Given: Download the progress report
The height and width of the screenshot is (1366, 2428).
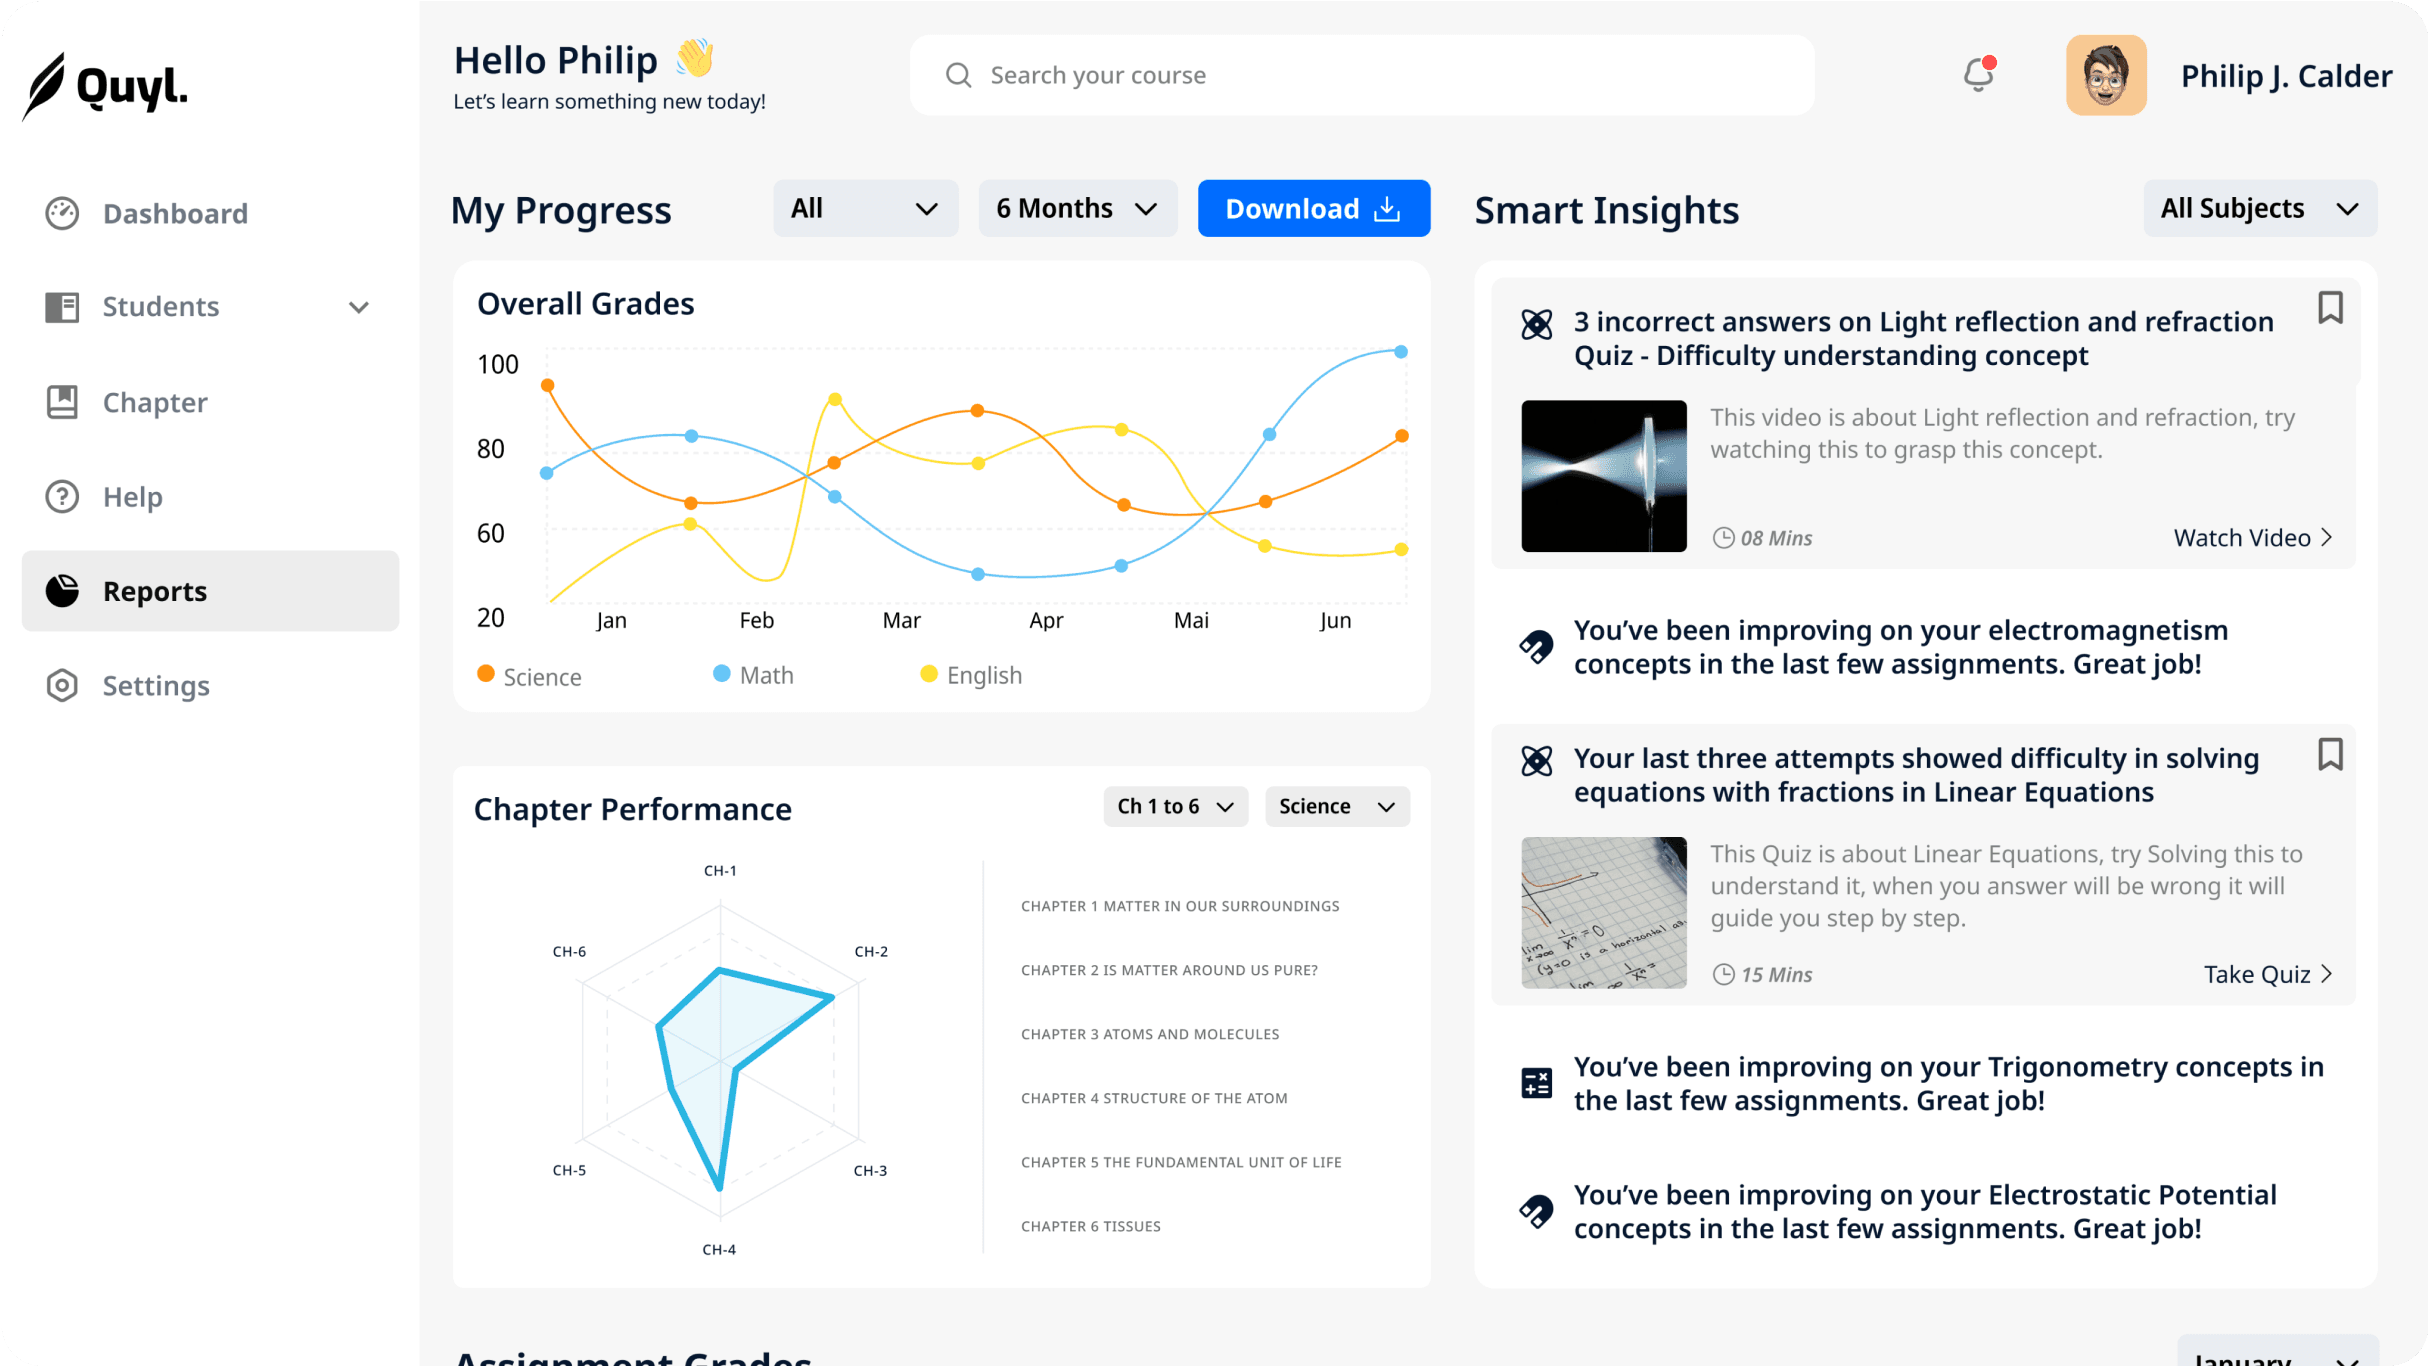Looking at the screenshot, I should [1313, 208].
